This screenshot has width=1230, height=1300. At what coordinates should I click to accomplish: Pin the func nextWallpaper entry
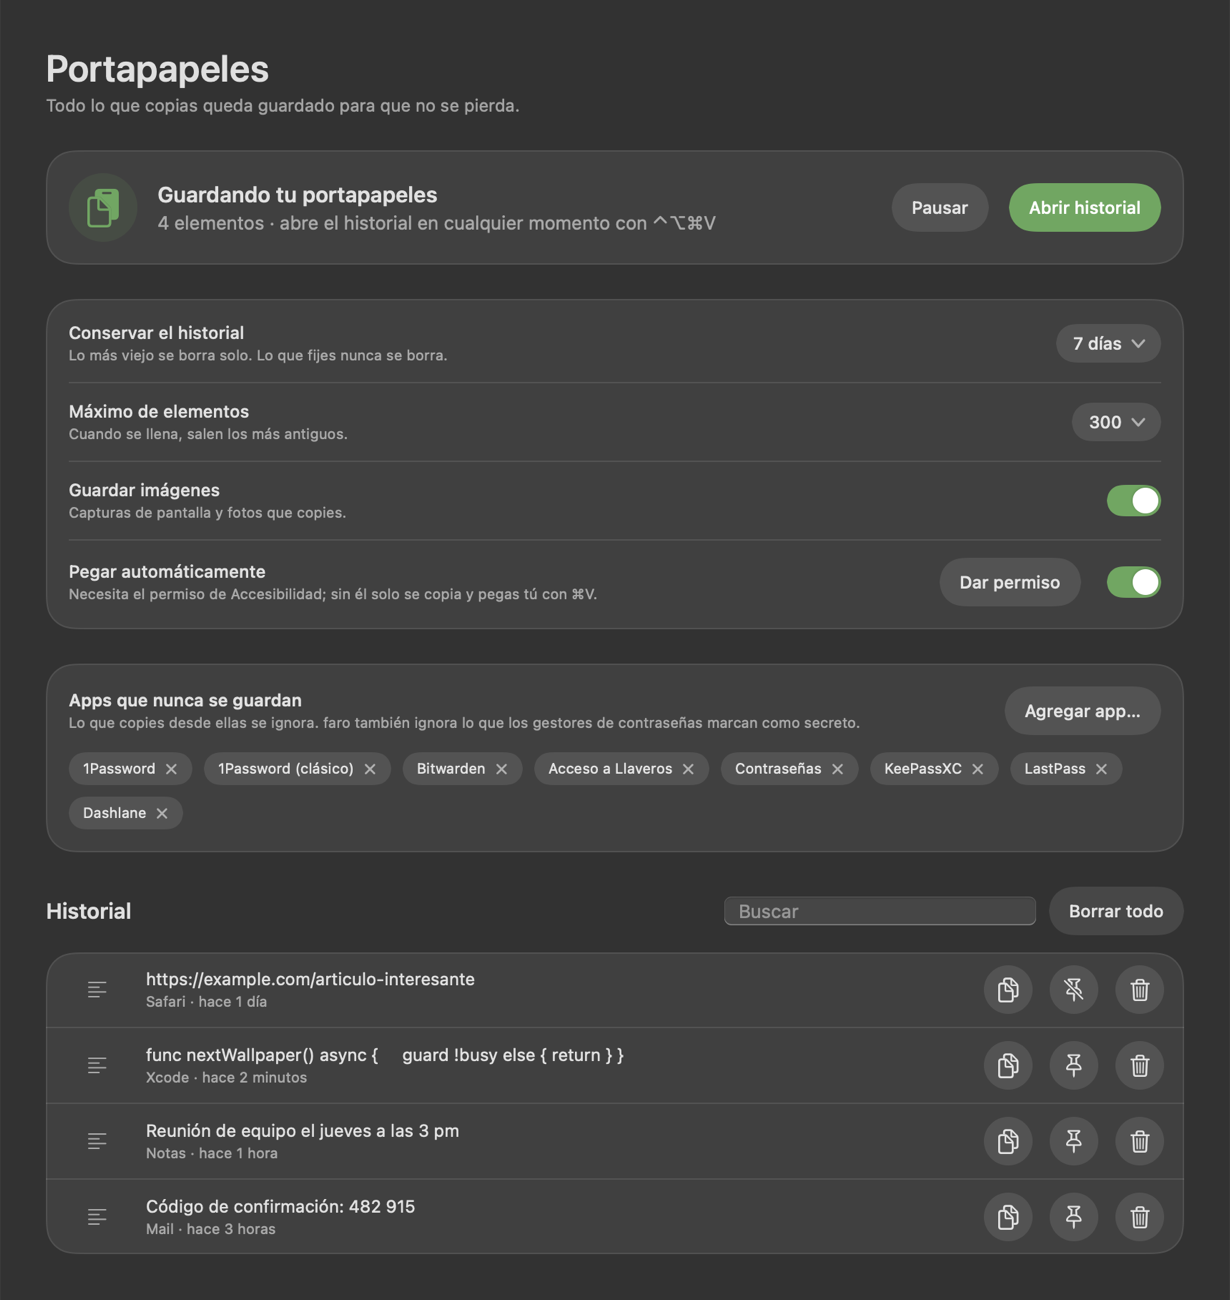(x=1074, y=1066)
